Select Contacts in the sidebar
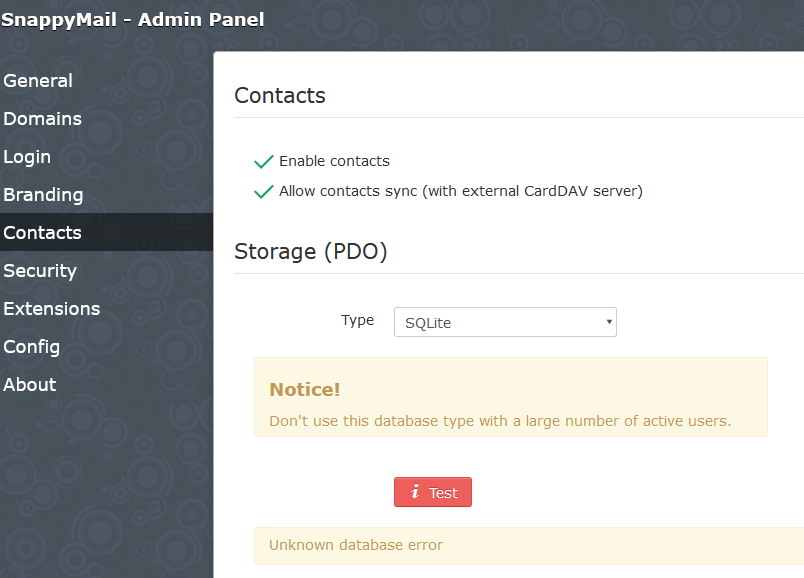Image resolution: width=804 pixels, height=578 pixels. [x=43, y=232]
